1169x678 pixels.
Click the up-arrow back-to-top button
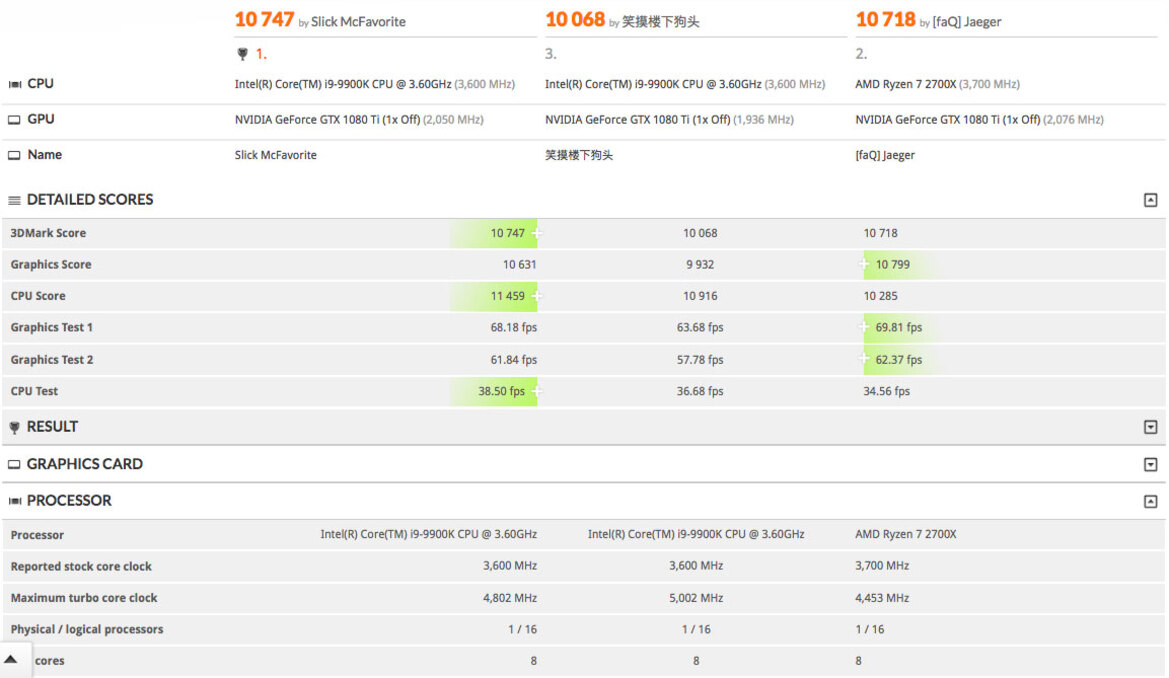pyautogui.click(x=11, y=659)
